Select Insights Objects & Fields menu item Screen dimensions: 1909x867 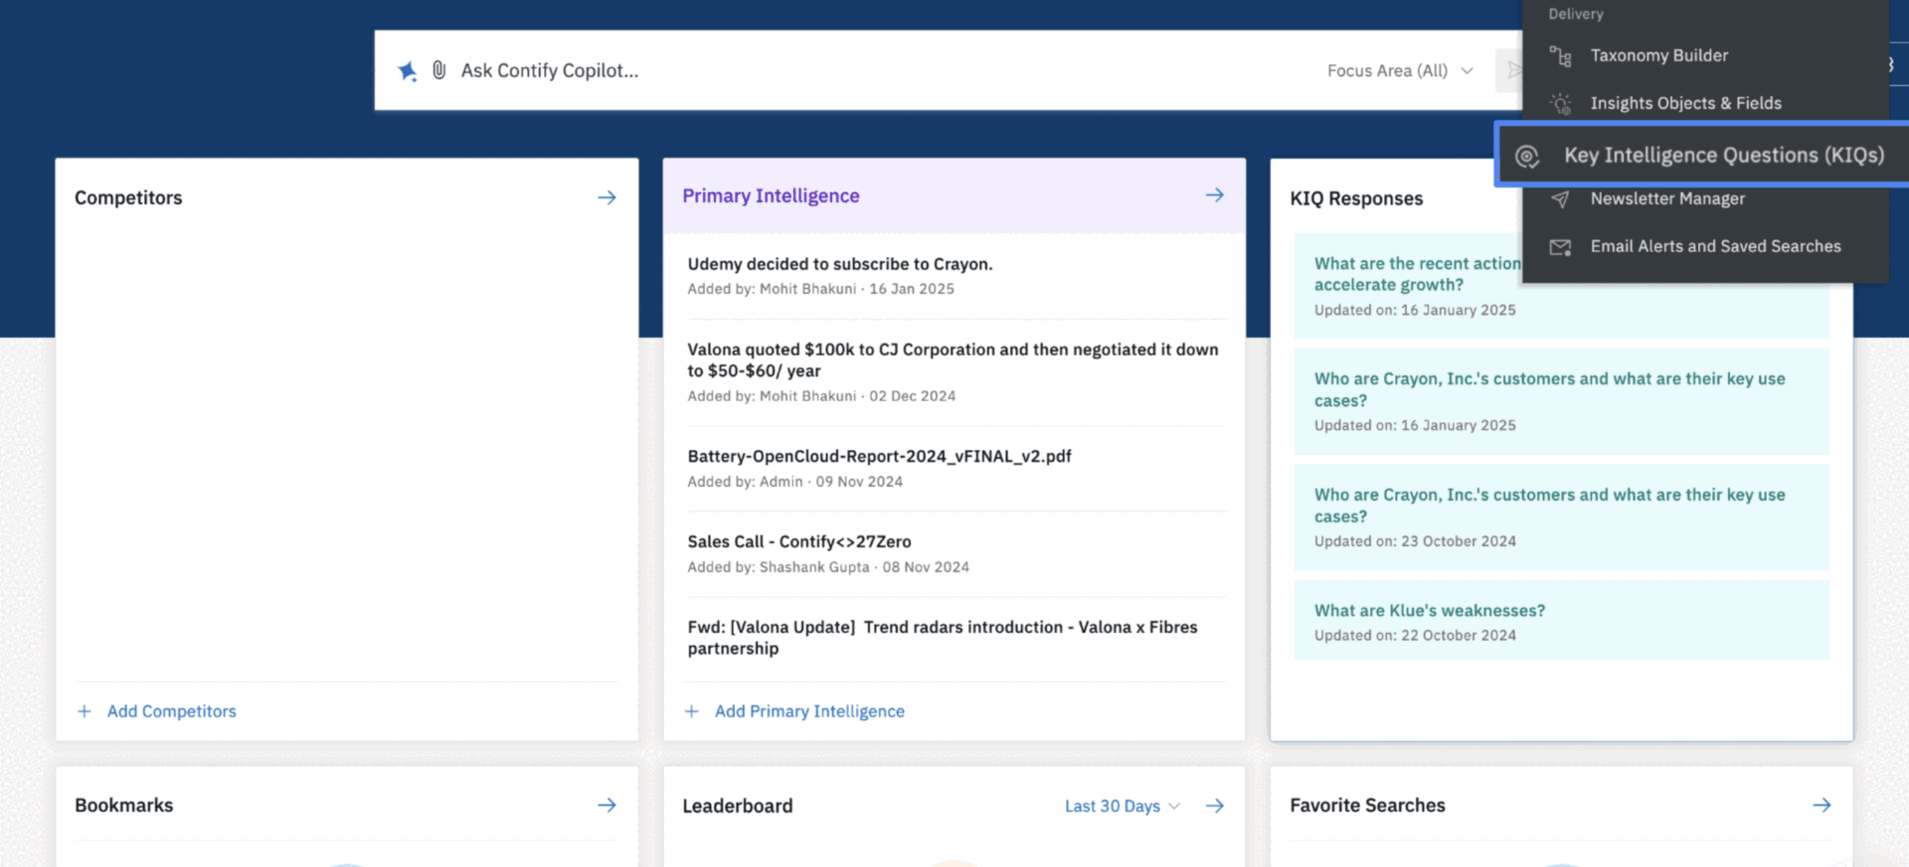coord(1685,103)
